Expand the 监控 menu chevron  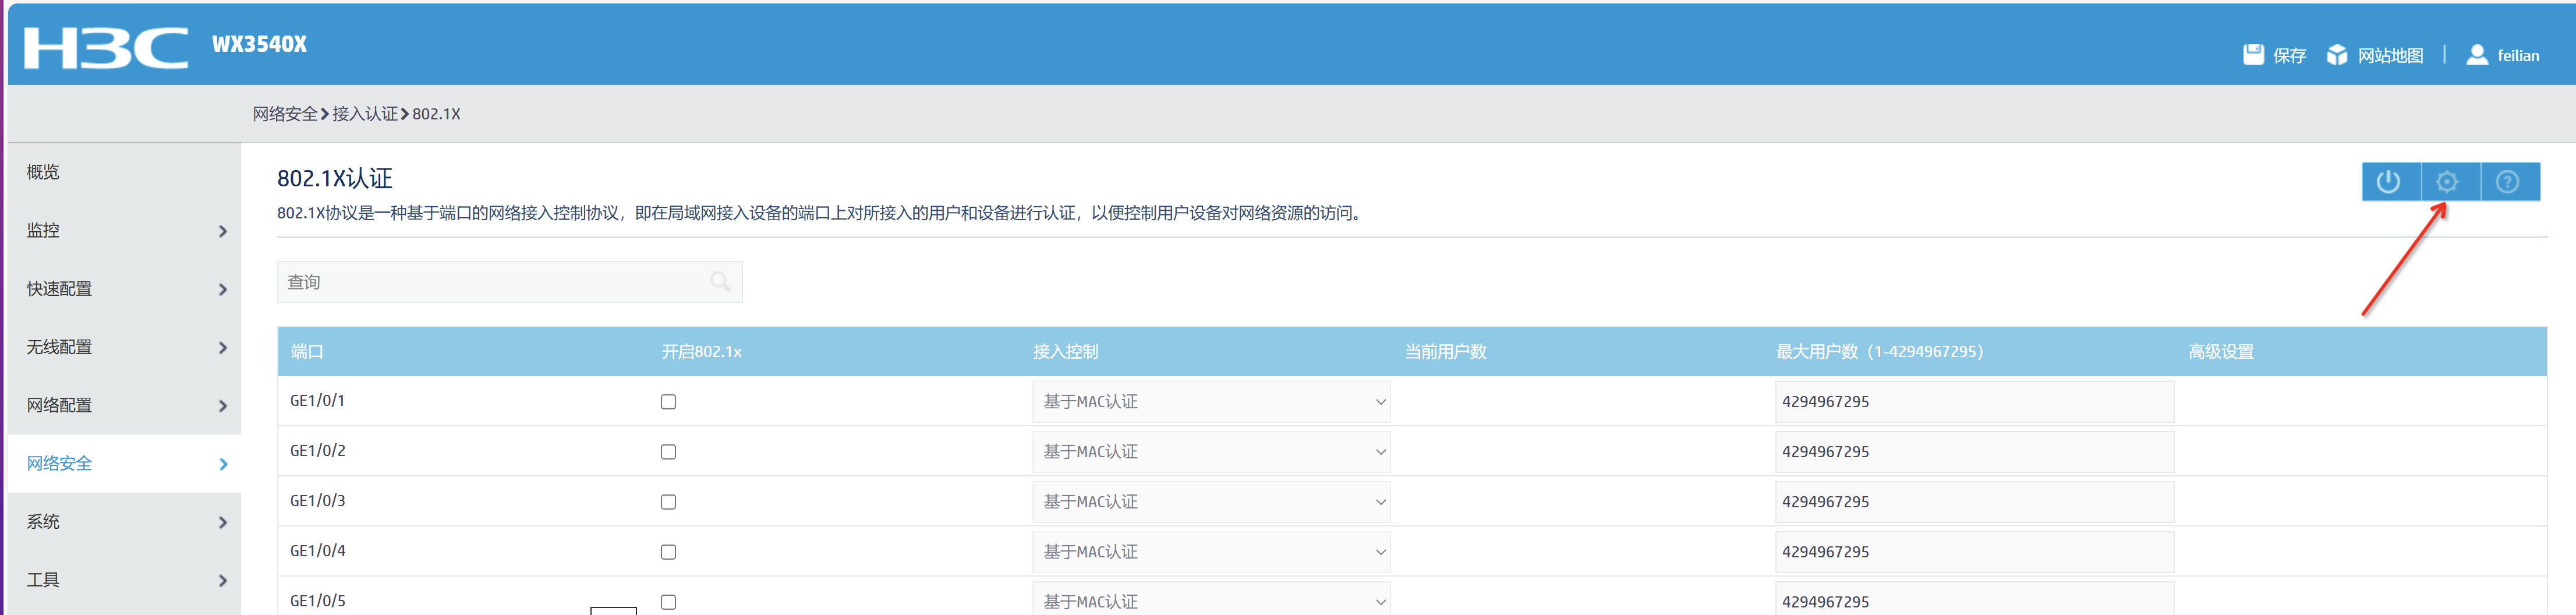click(223, 231)
